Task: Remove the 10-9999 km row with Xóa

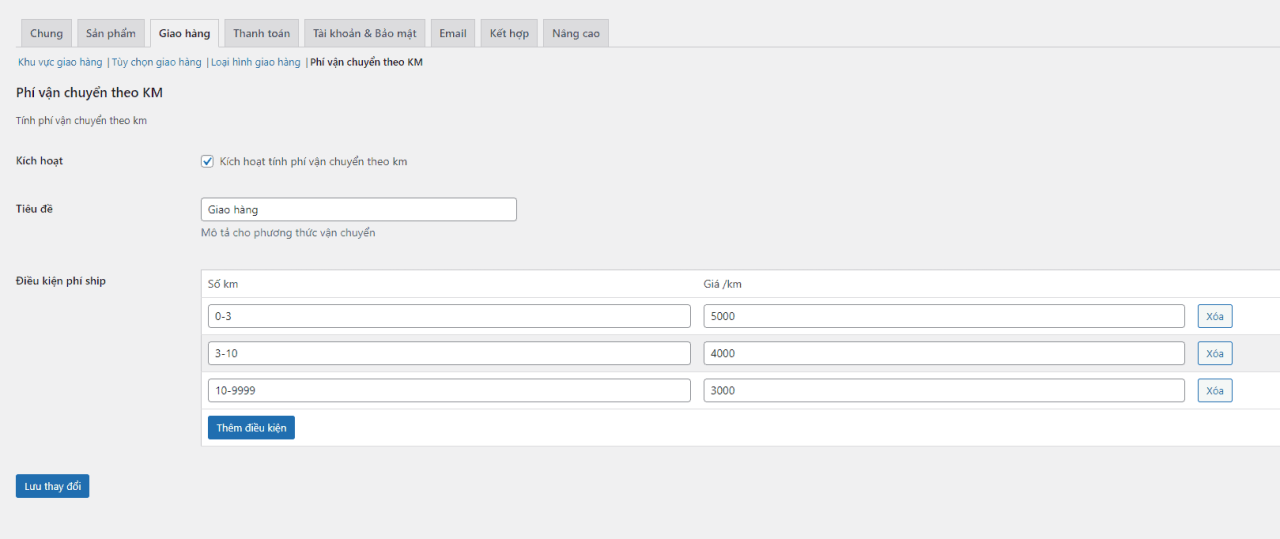Action: tap(1214, 390)
